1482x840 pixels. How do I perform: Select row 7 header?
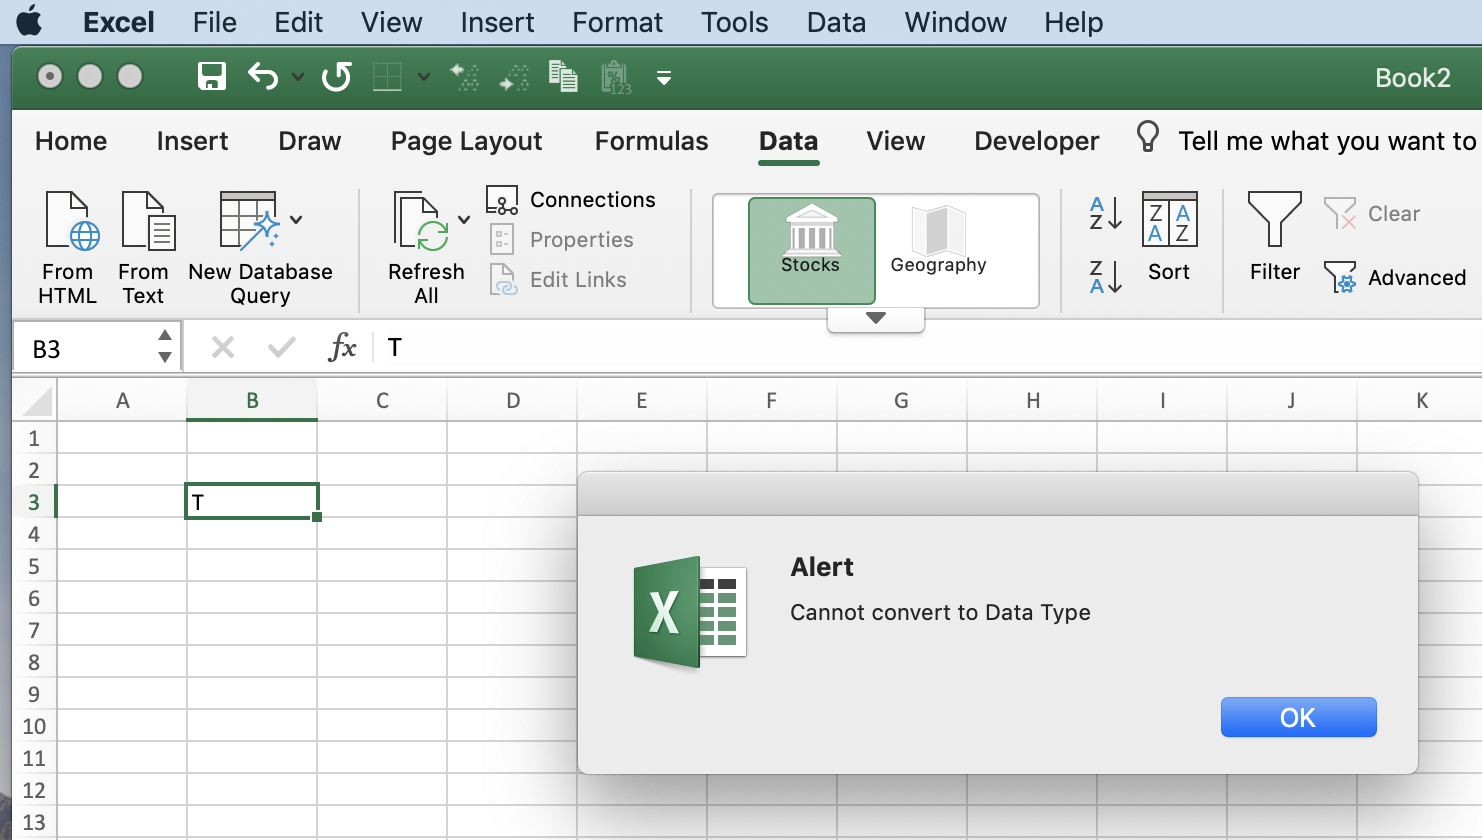34,630
